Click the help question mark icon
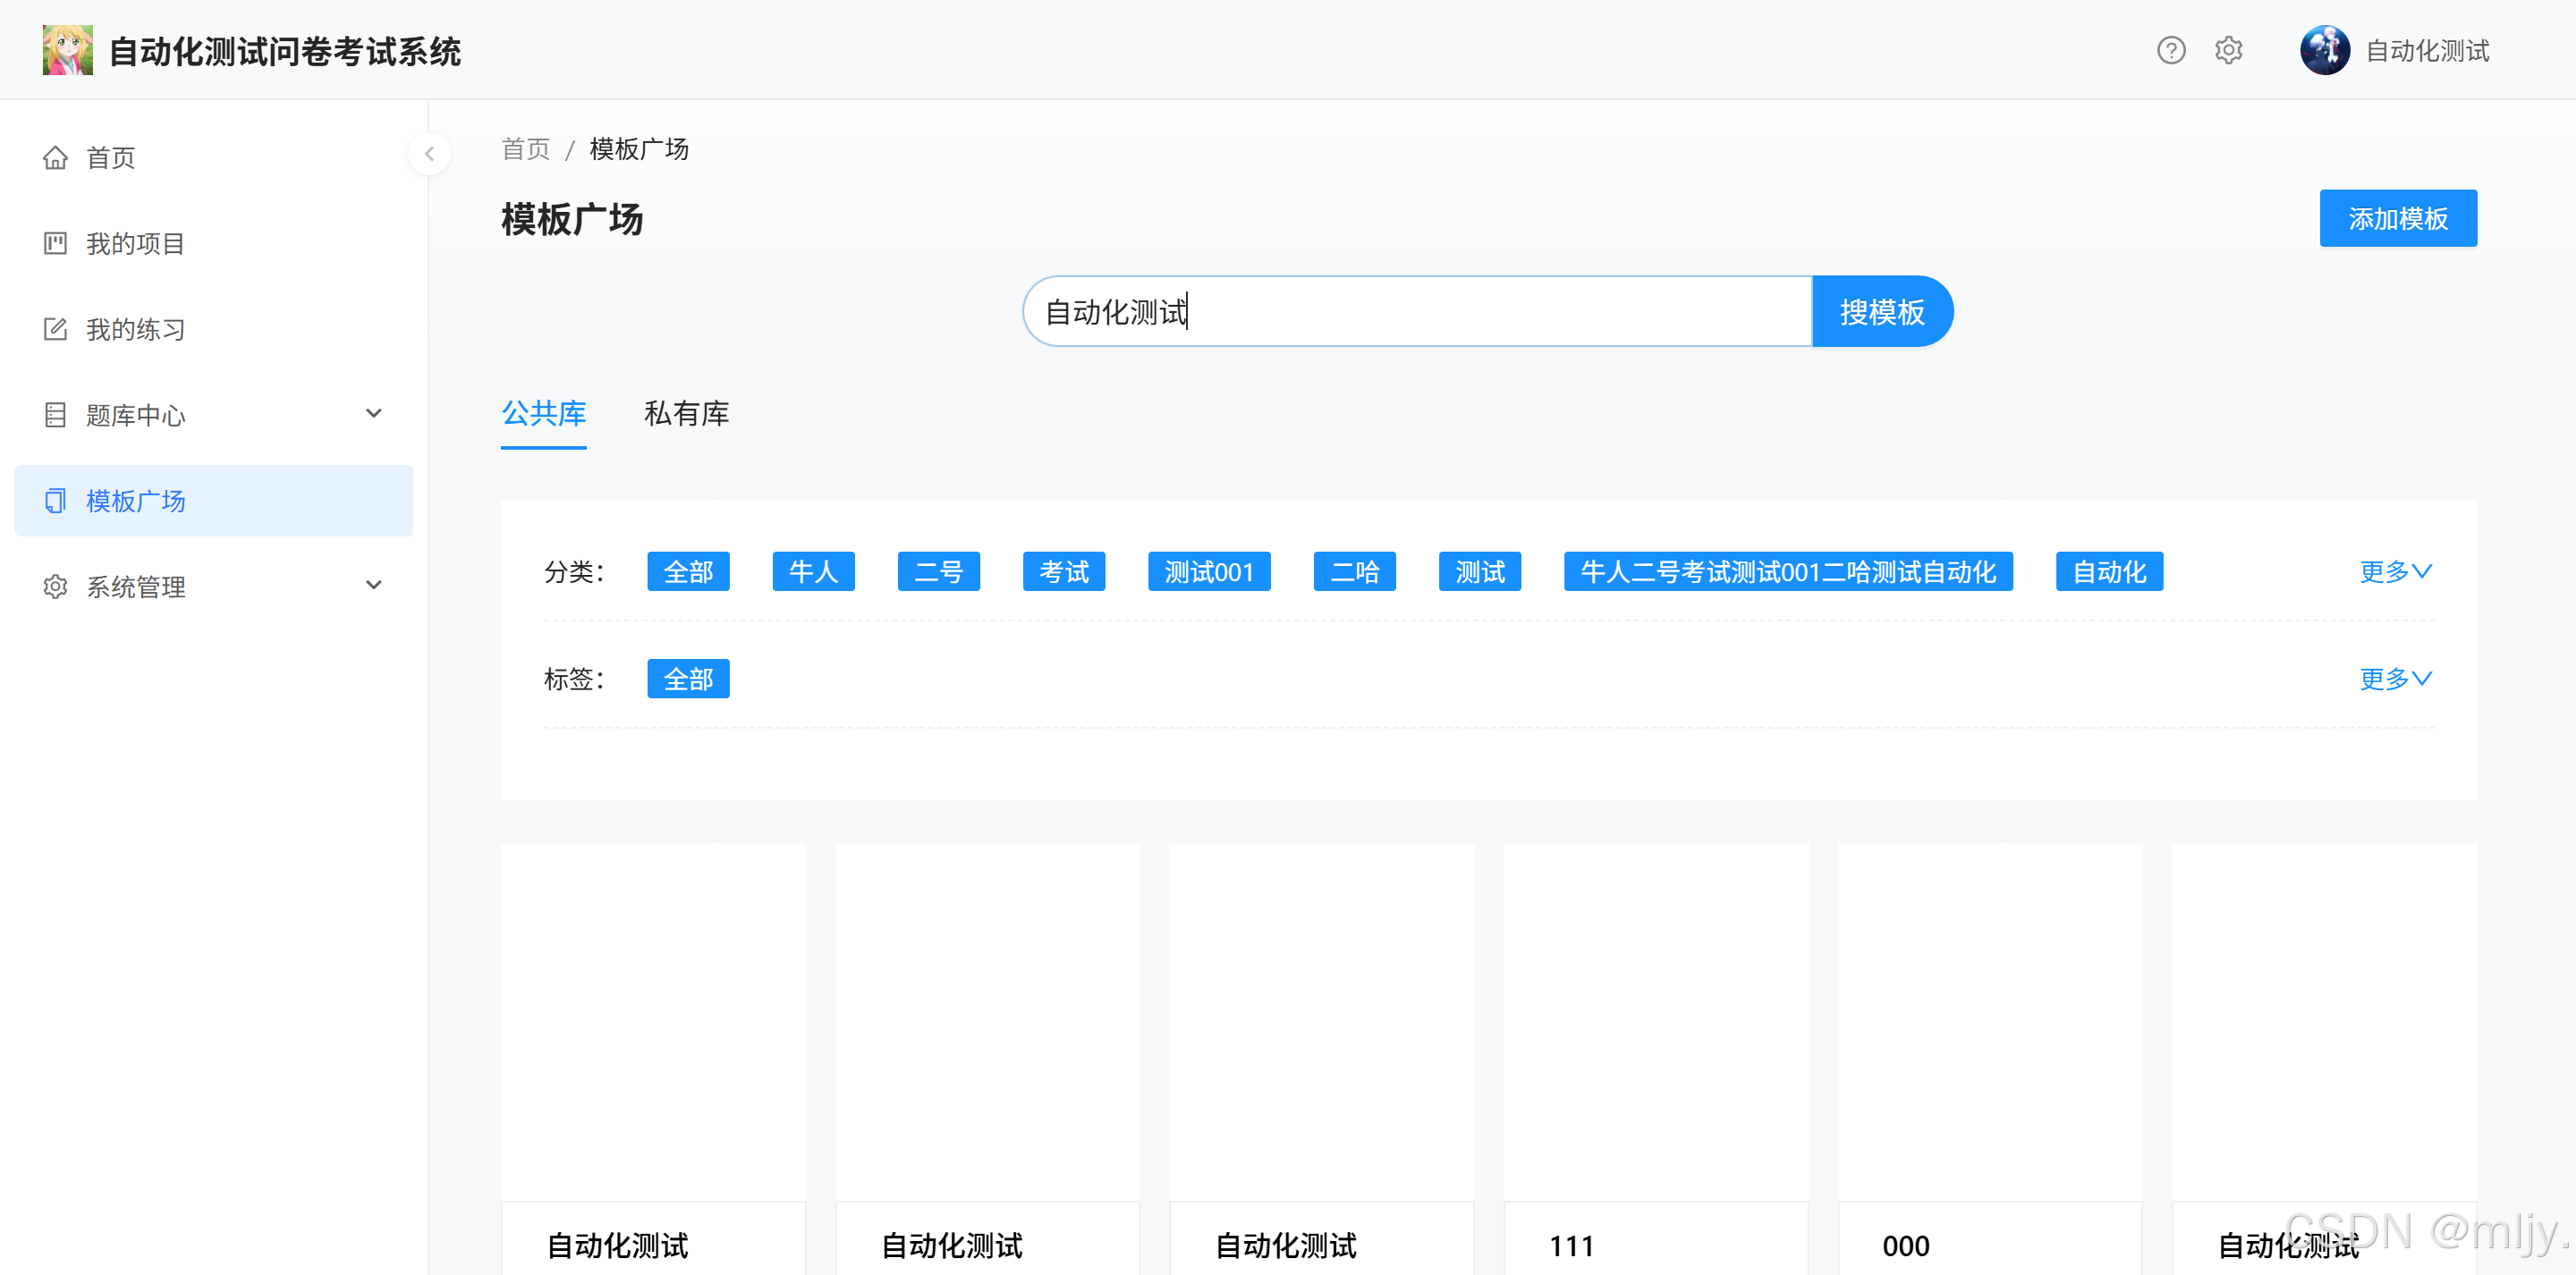The width and height of the screenshot is (2576, 1275). tap(2170, 50)
